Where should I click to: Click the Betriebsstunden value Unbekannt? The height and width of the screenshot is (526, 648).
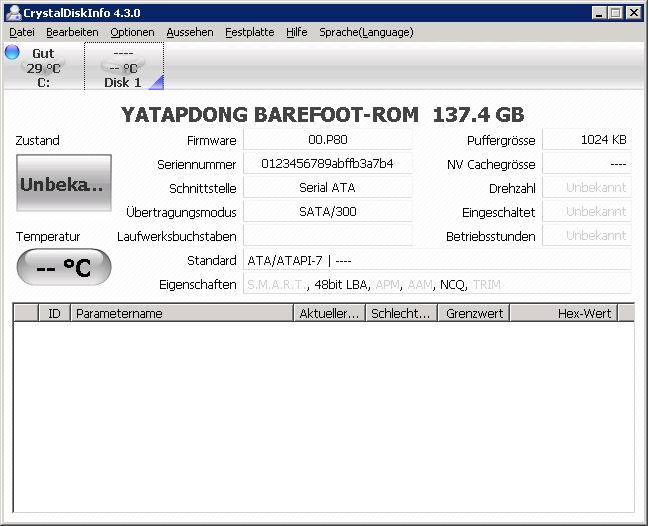point(587,236)
